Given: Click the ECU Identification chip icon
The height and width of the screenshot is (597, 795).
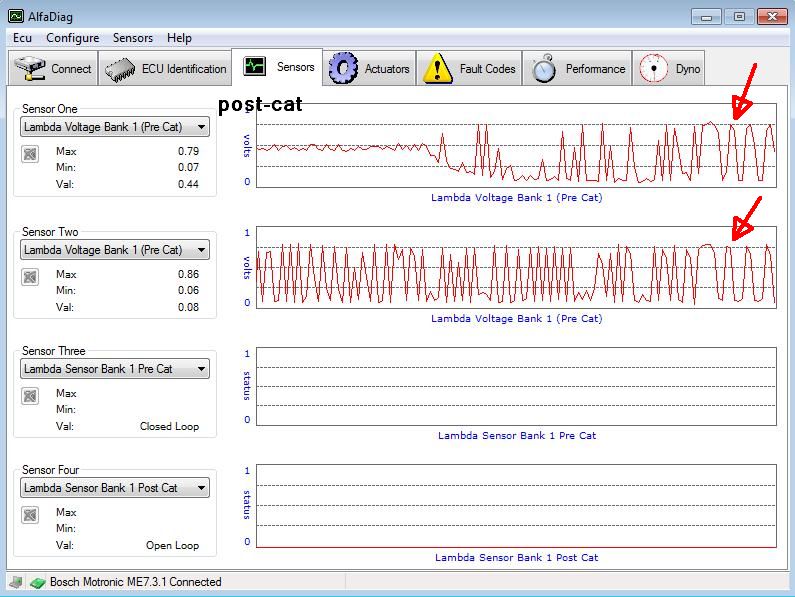Looking at the screenshot, I should click(x=121, y=69).
